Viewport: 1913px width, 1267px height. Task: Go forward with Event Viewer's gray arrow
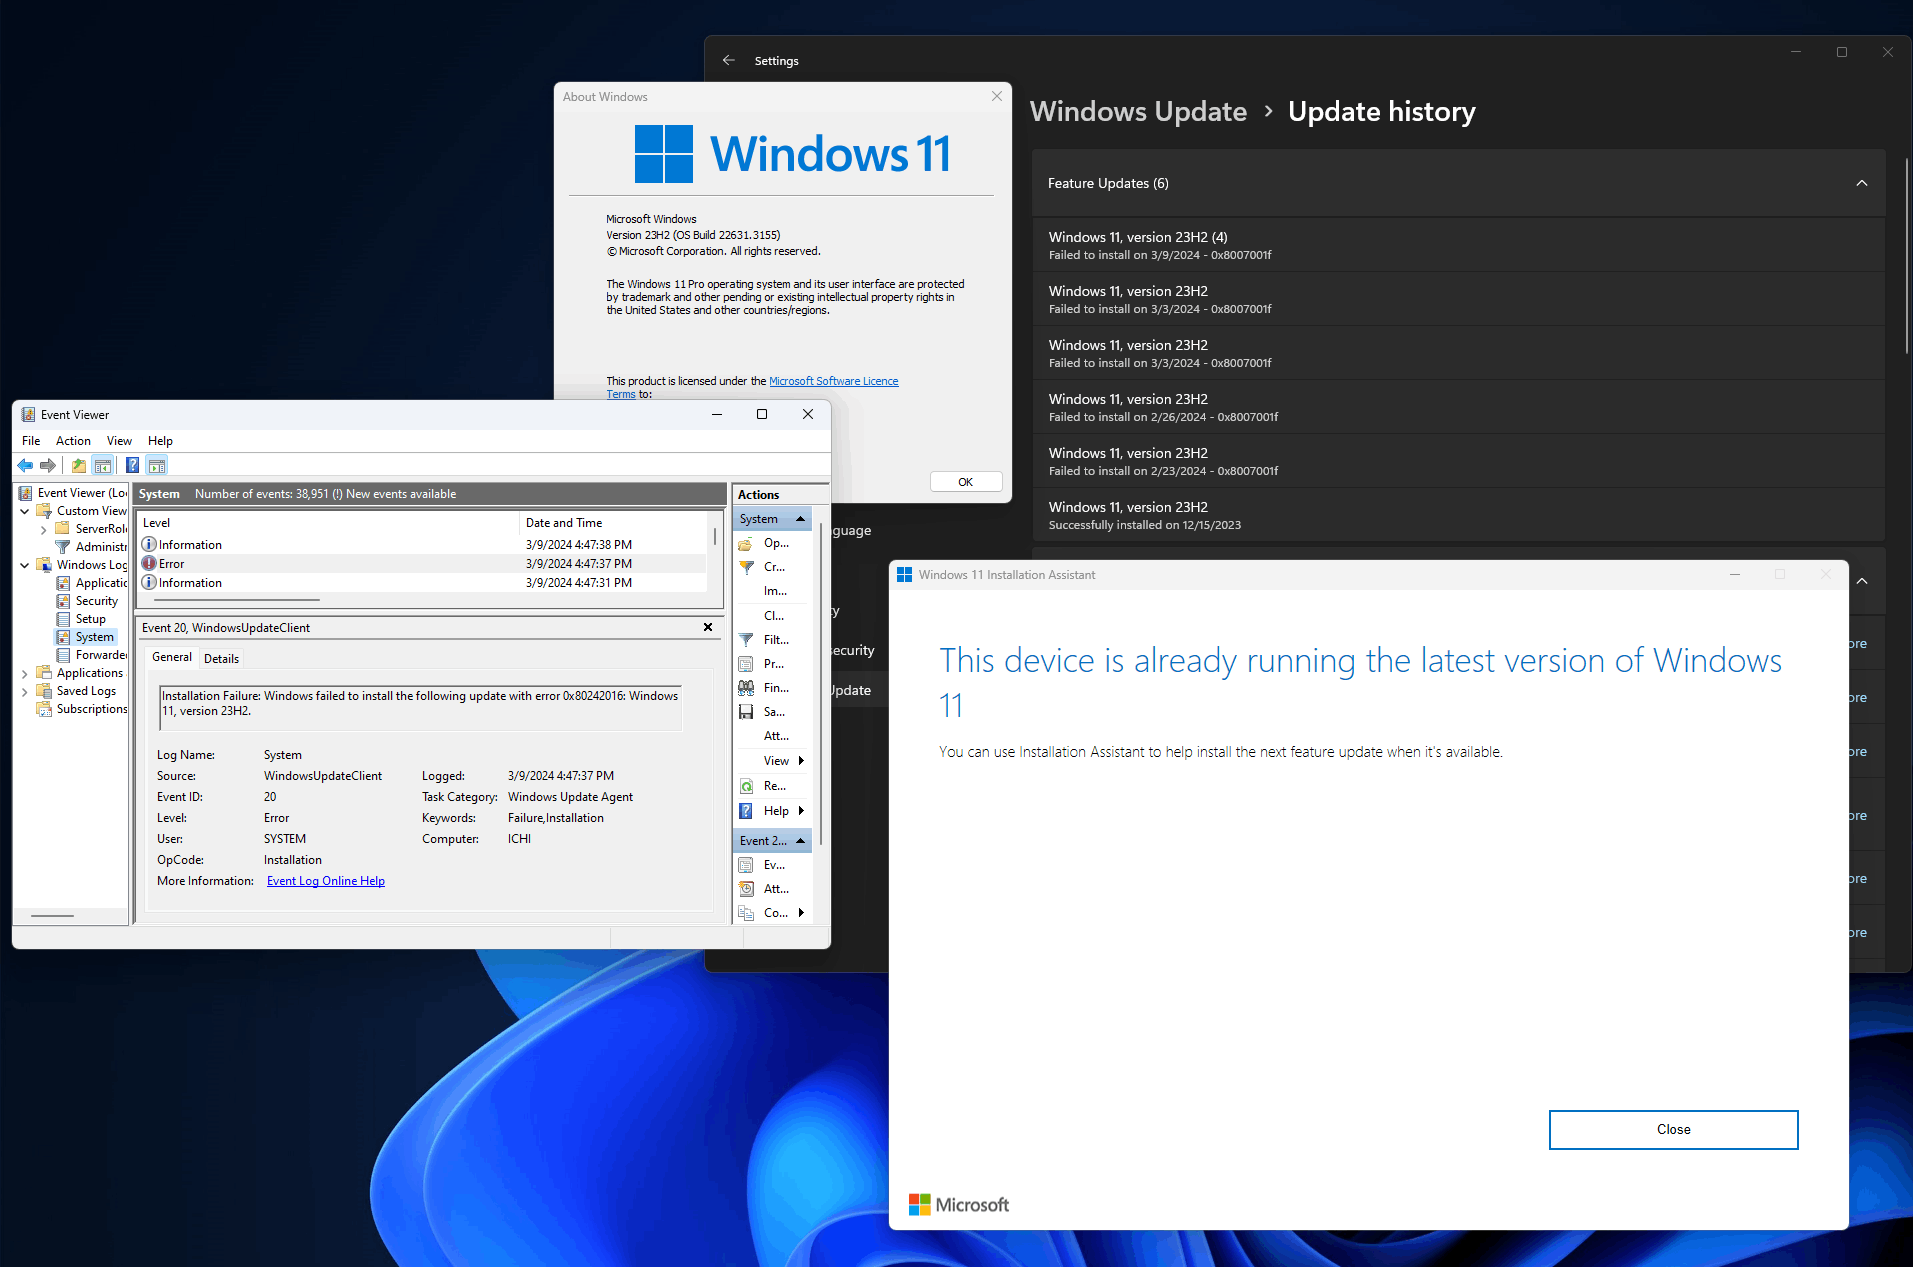click(x=47, y=465)
